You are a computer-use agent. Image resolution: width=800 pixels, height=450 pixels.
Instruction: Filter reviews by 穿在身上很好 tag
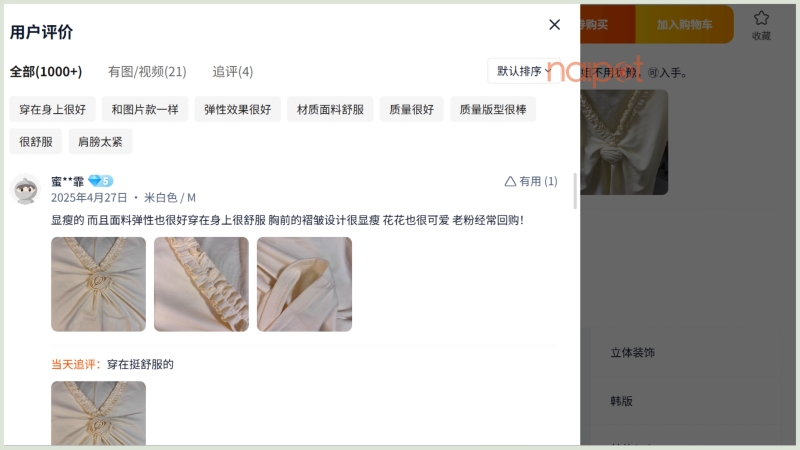(52, 110)
